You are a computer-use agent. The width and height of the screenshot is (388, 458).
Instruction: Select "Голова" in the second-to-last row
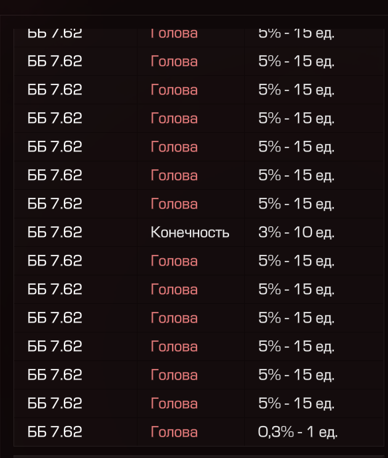(x=174, y=403)
